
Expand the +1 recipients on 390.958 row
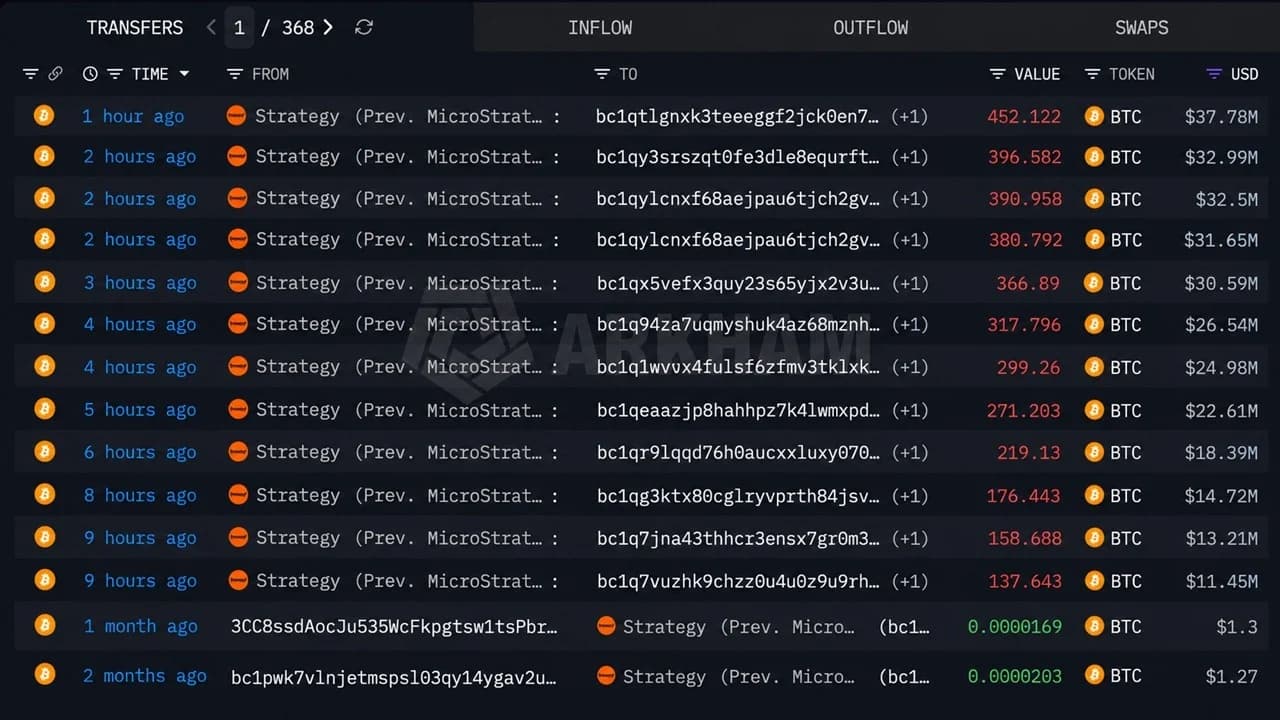point(910,199)
